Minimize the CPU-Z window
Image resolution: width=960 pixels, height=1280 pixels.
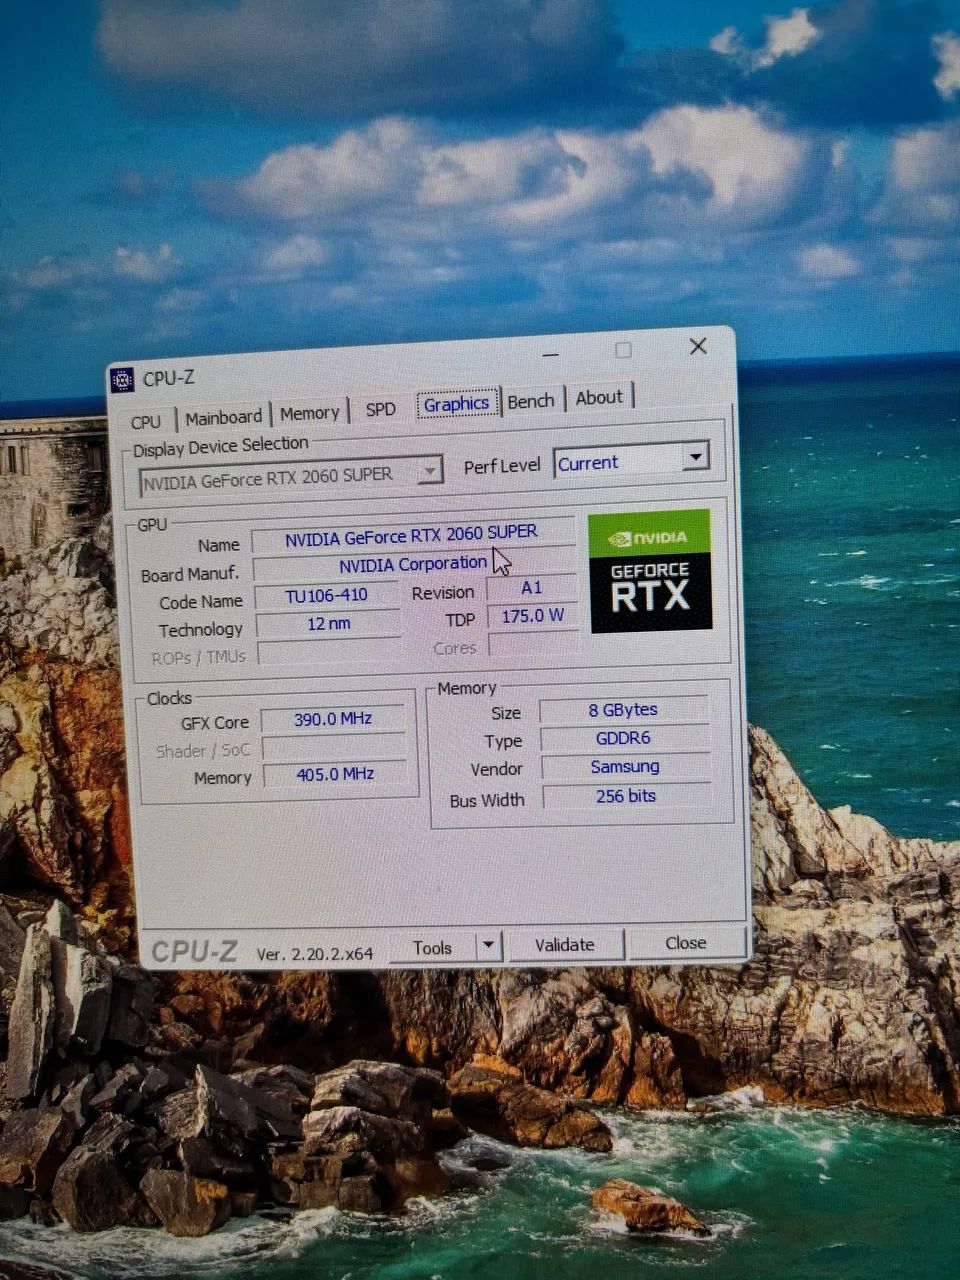point(551,354)
